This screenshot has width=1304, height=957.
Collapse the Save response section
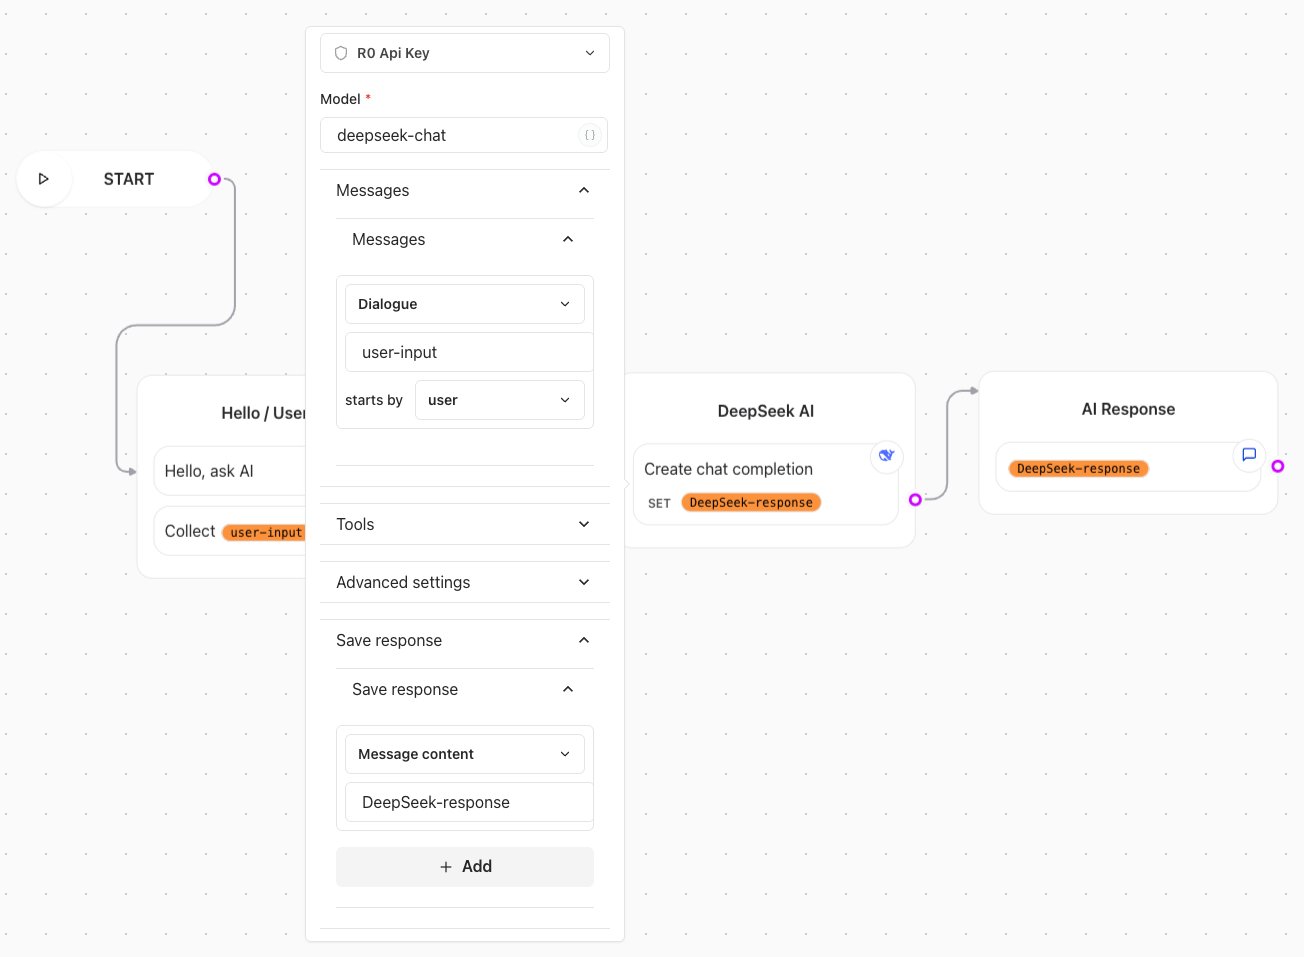(583, 640)
